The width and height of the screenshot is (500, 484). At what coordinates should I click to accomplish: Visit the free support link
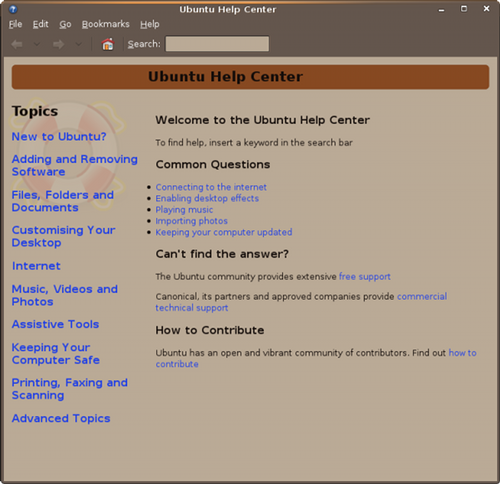[365, 277]
